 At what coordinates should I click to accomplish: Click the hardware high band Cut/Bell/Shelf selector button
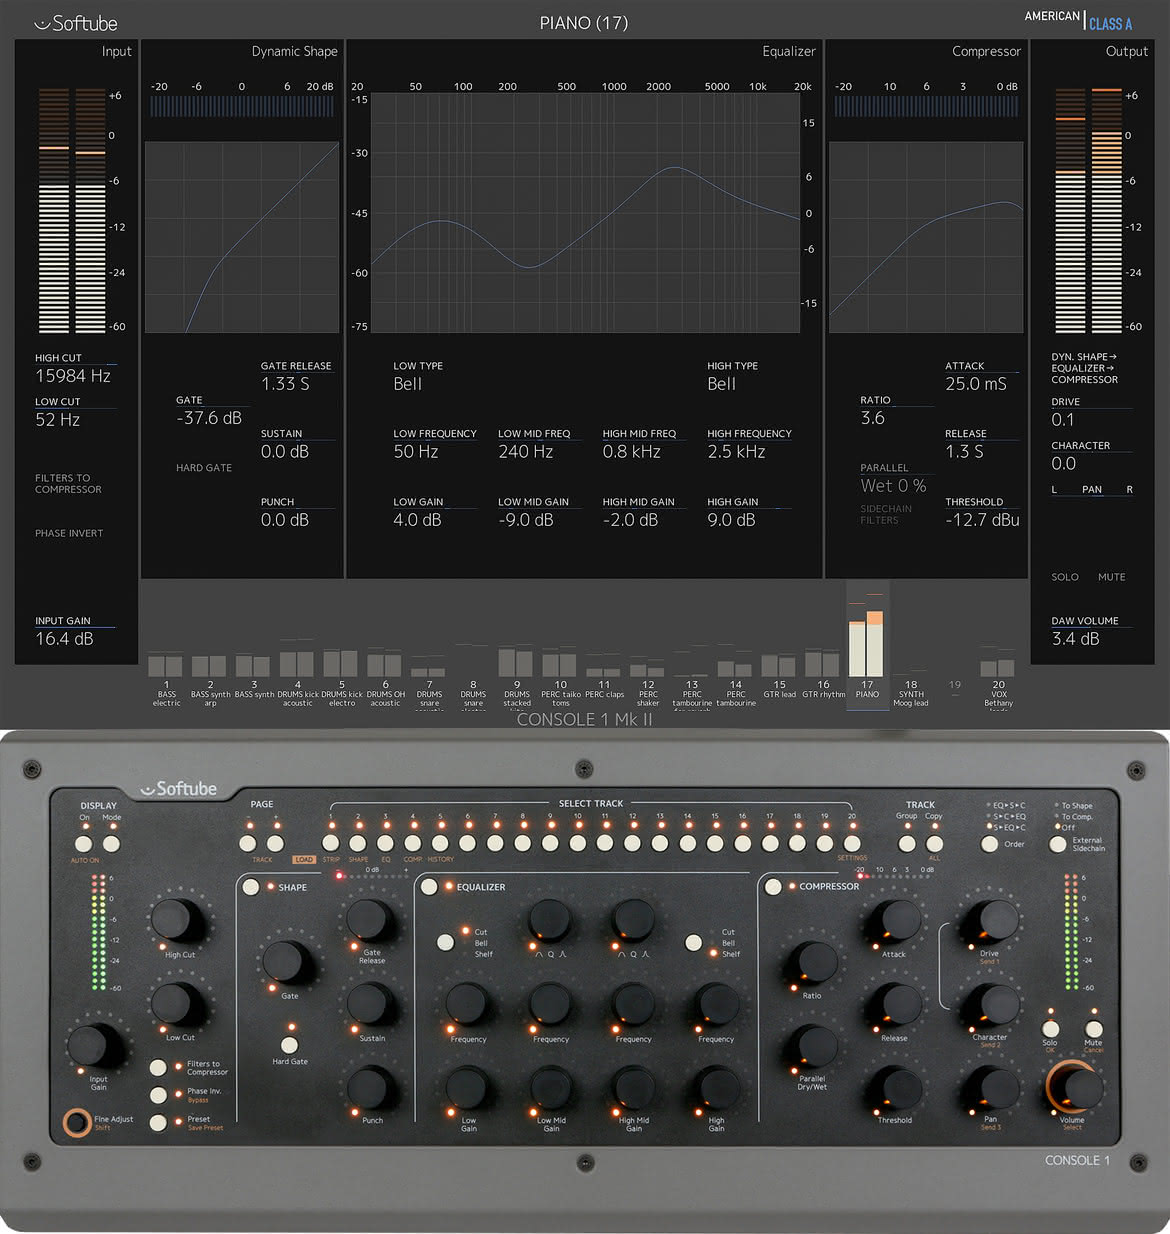pos(693,942)
